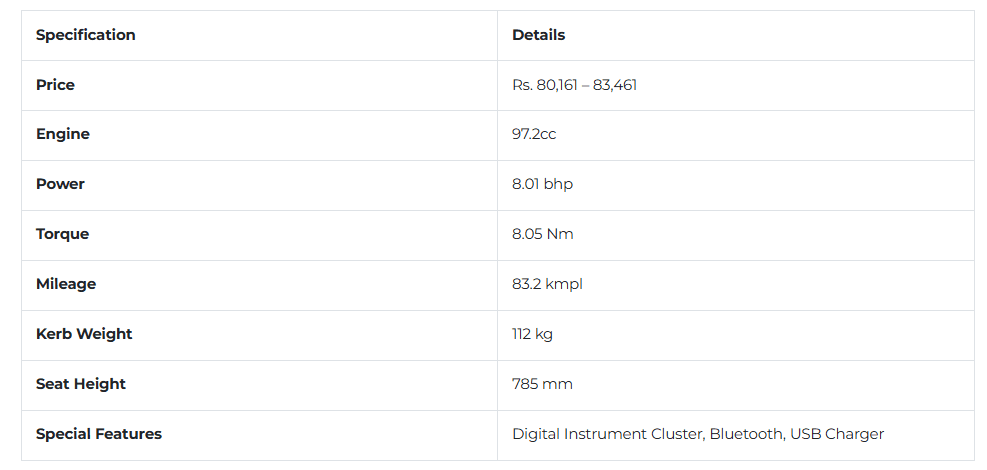This screenshot has width=987, height=470.
Task: Click the 97.2cc engine value
Action: (534, 135)
